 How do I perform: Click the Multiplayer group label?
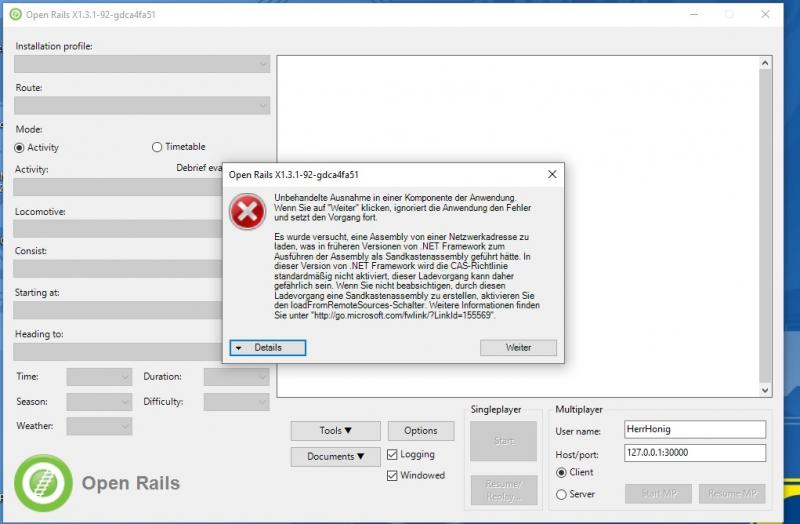[579, 410]
